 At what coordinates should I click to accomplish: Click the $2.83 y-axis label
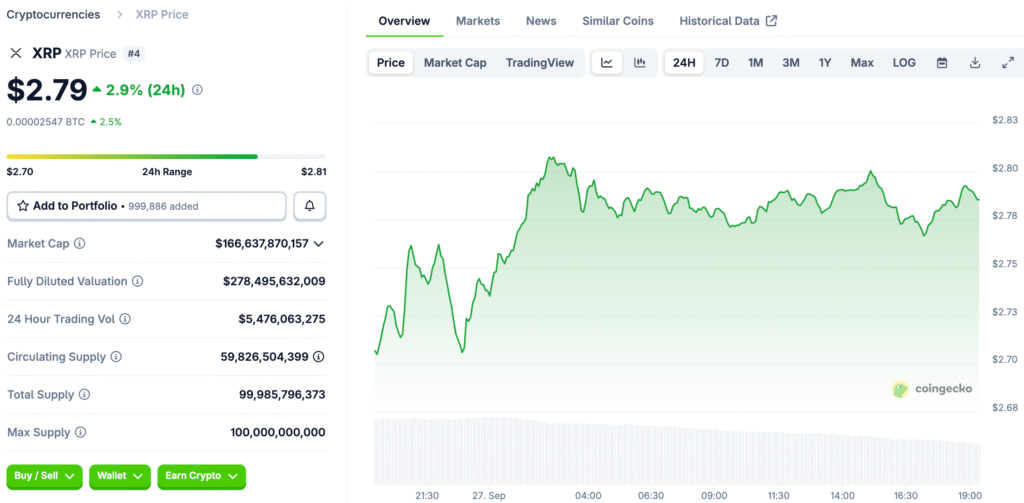tap(1004, 120)
